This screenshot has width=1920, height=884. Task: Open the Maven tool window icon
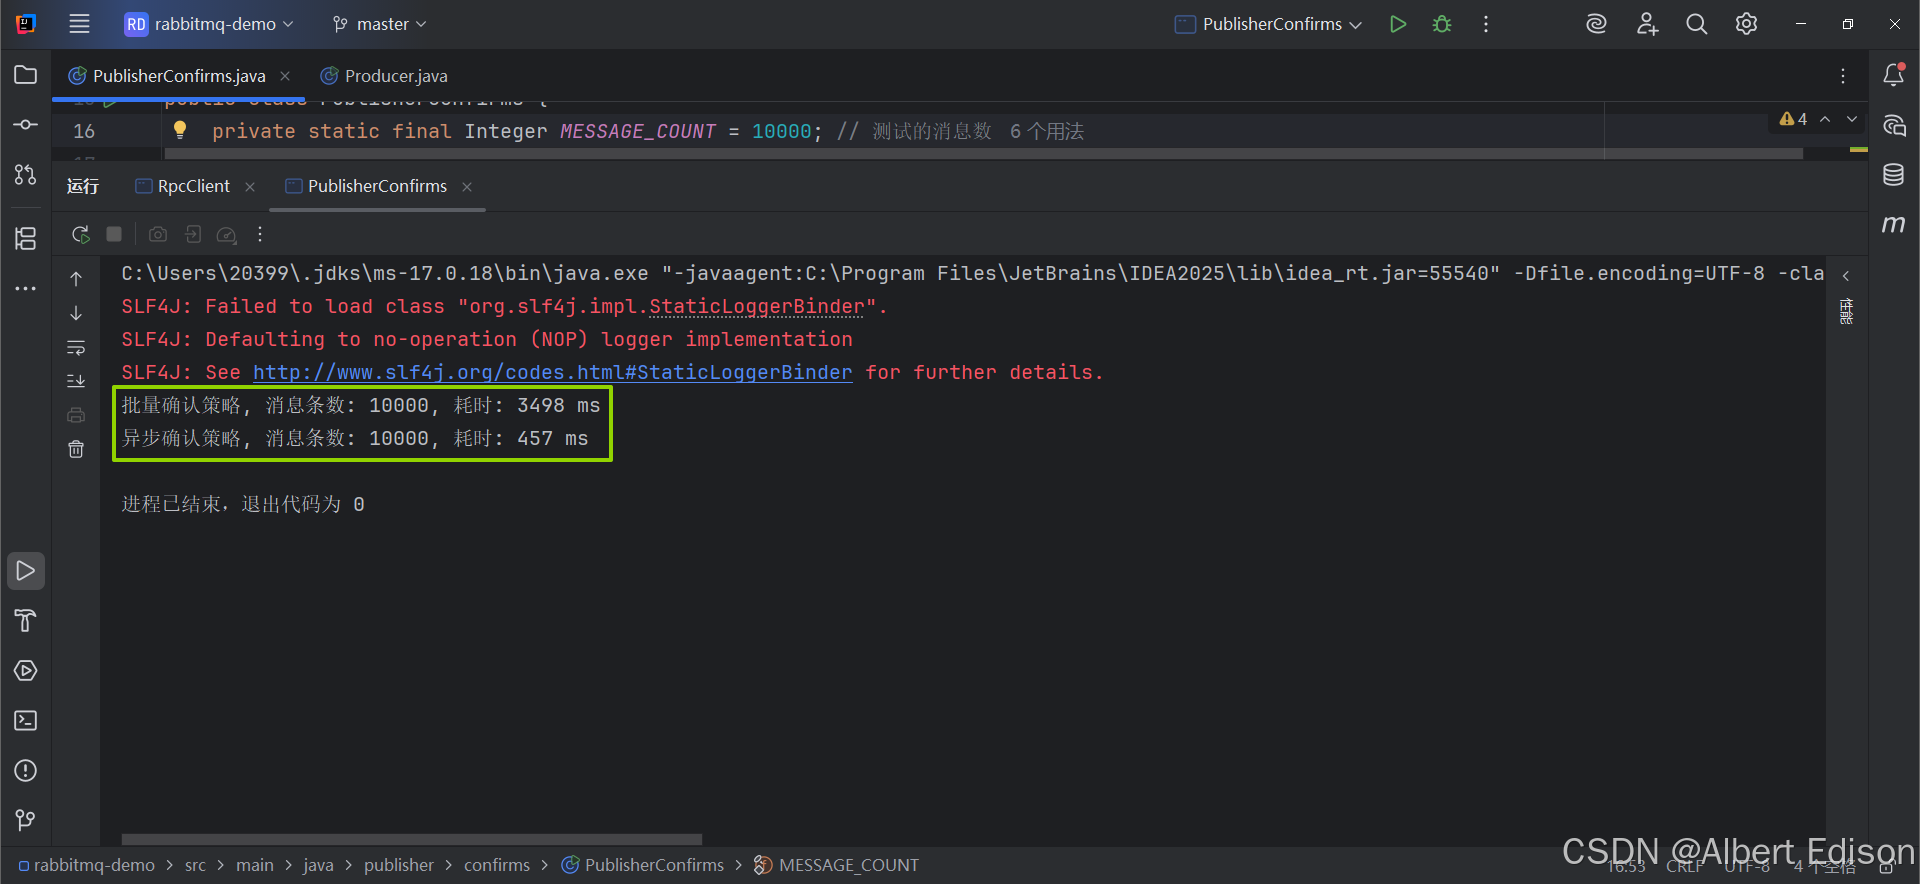(x=1893, y=224)
